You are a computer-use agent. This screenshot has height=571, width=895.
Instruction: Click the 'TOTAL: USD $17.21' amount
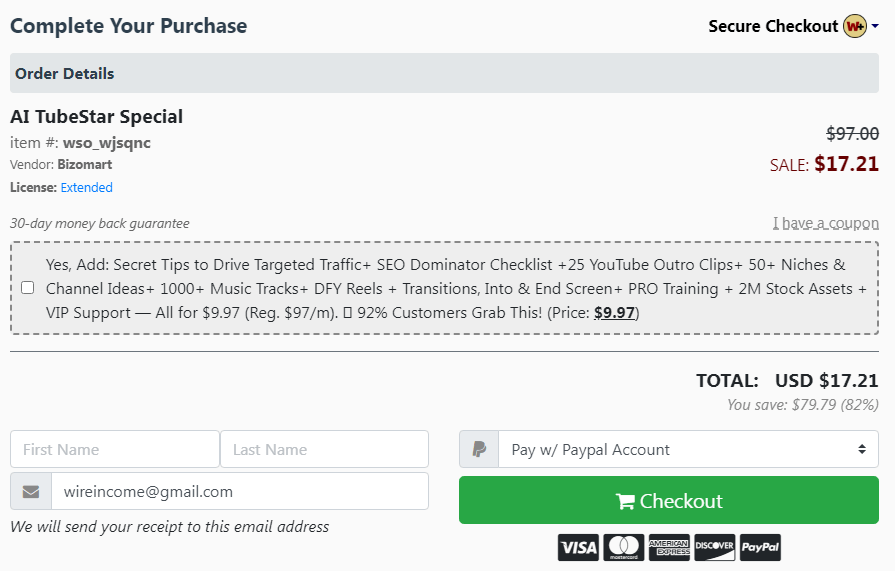click(x=787, y=381)
